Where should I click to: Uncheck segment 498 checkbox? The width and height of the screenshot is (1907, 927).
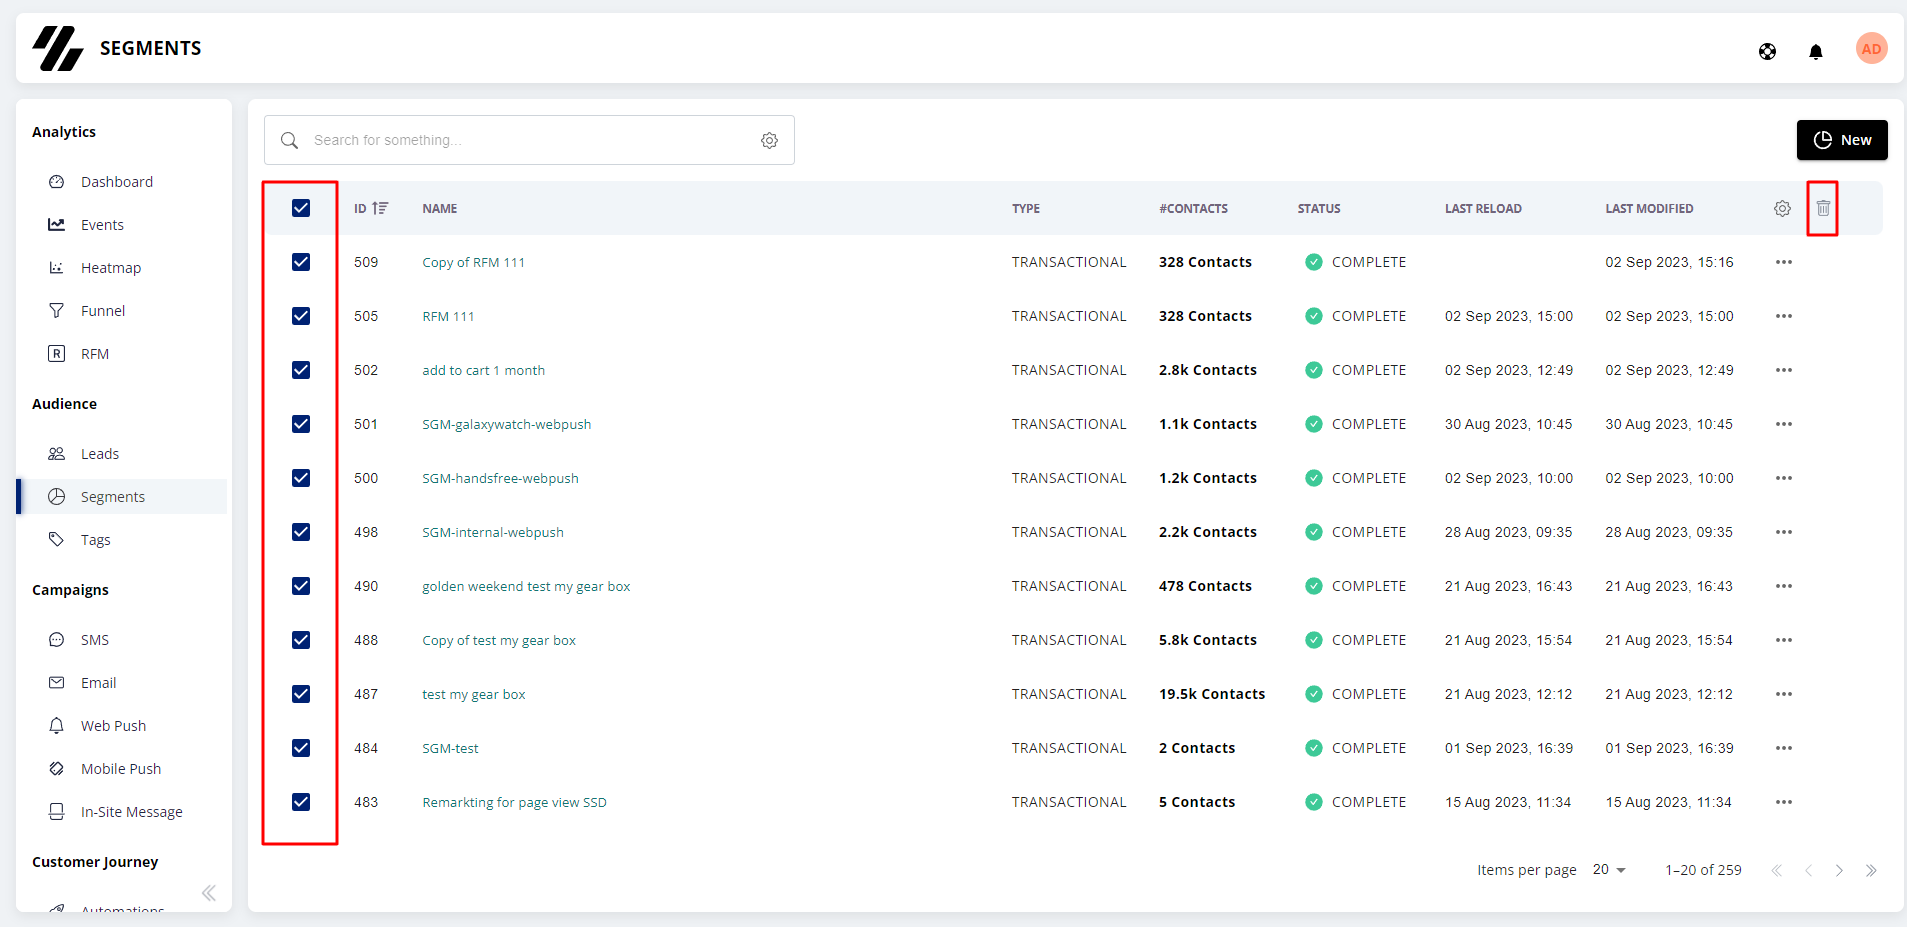tap(301, 532)
